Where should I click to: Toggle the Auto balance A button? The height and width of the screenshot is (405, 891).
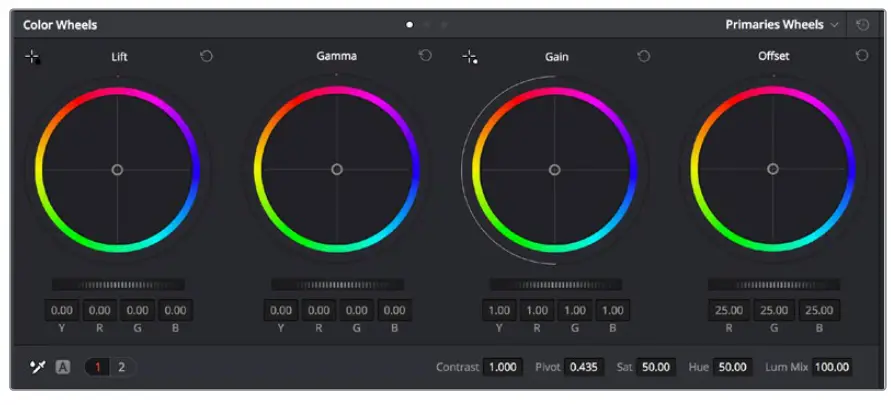pos(63,367)
